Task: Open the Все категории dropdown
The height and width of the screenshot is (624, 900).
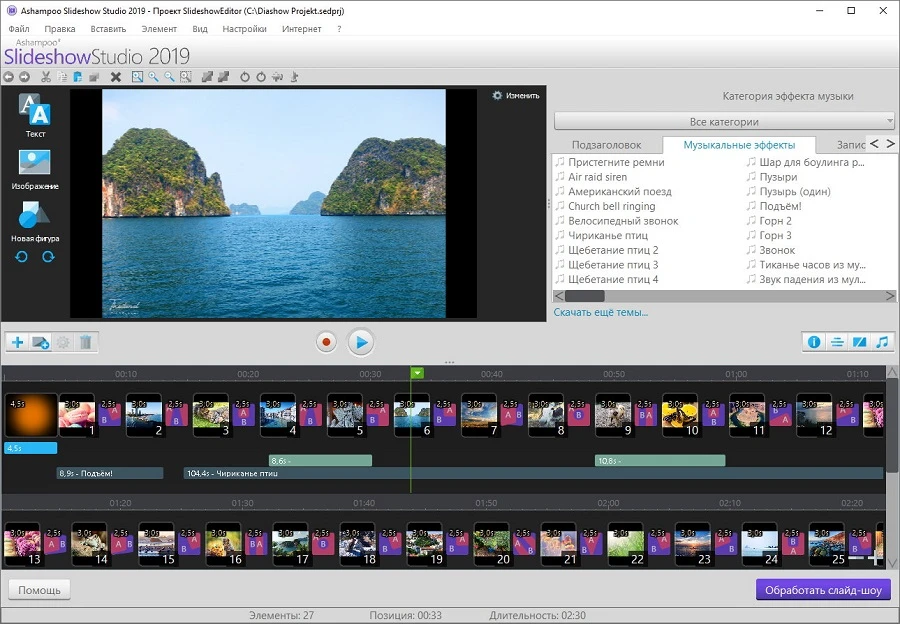Action: point(724,121)
